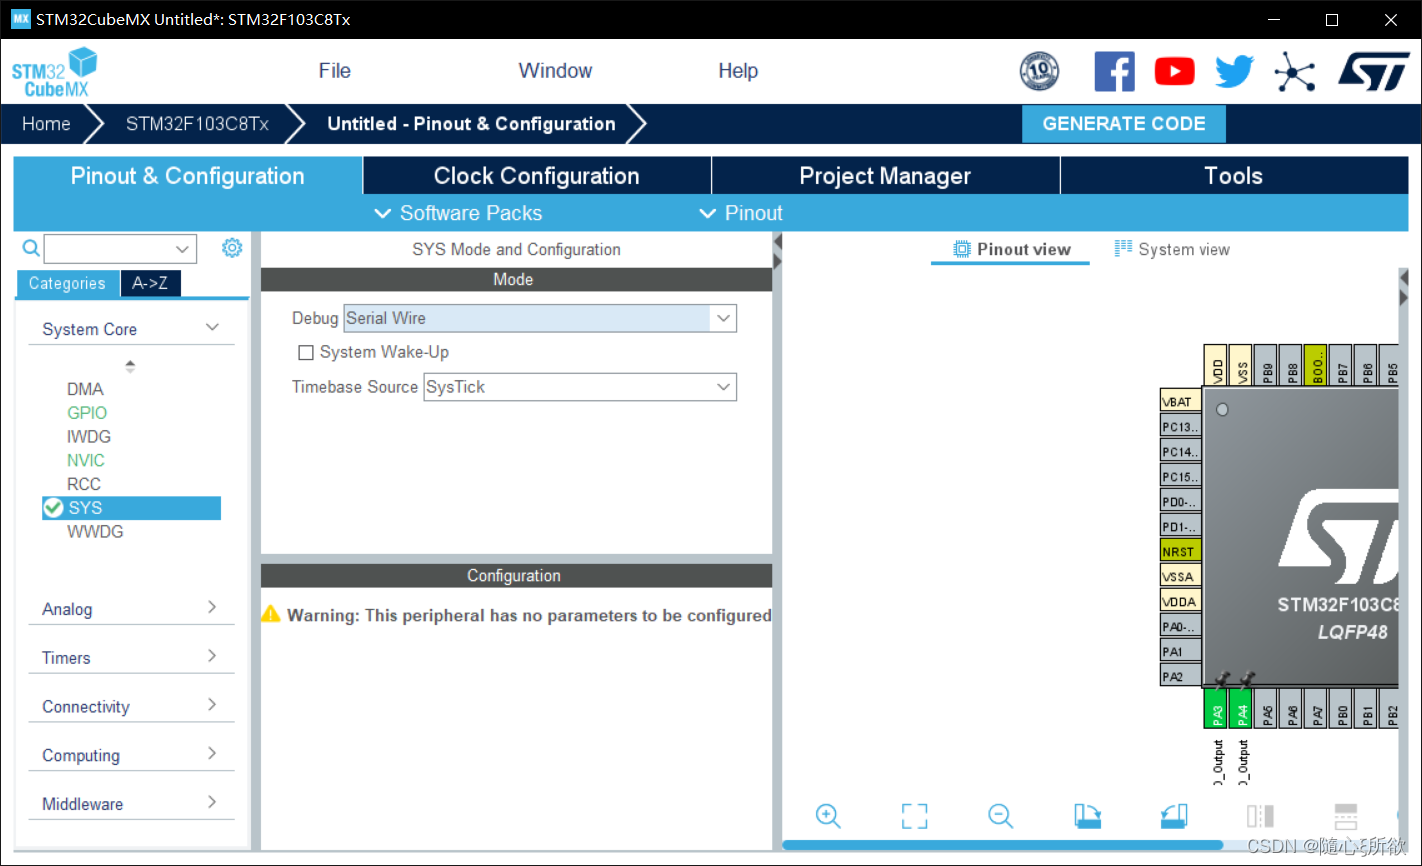This screenshot has height=866, width=1422.
Task: Switch to Project Manager tab
Action: tap(885, 176)
